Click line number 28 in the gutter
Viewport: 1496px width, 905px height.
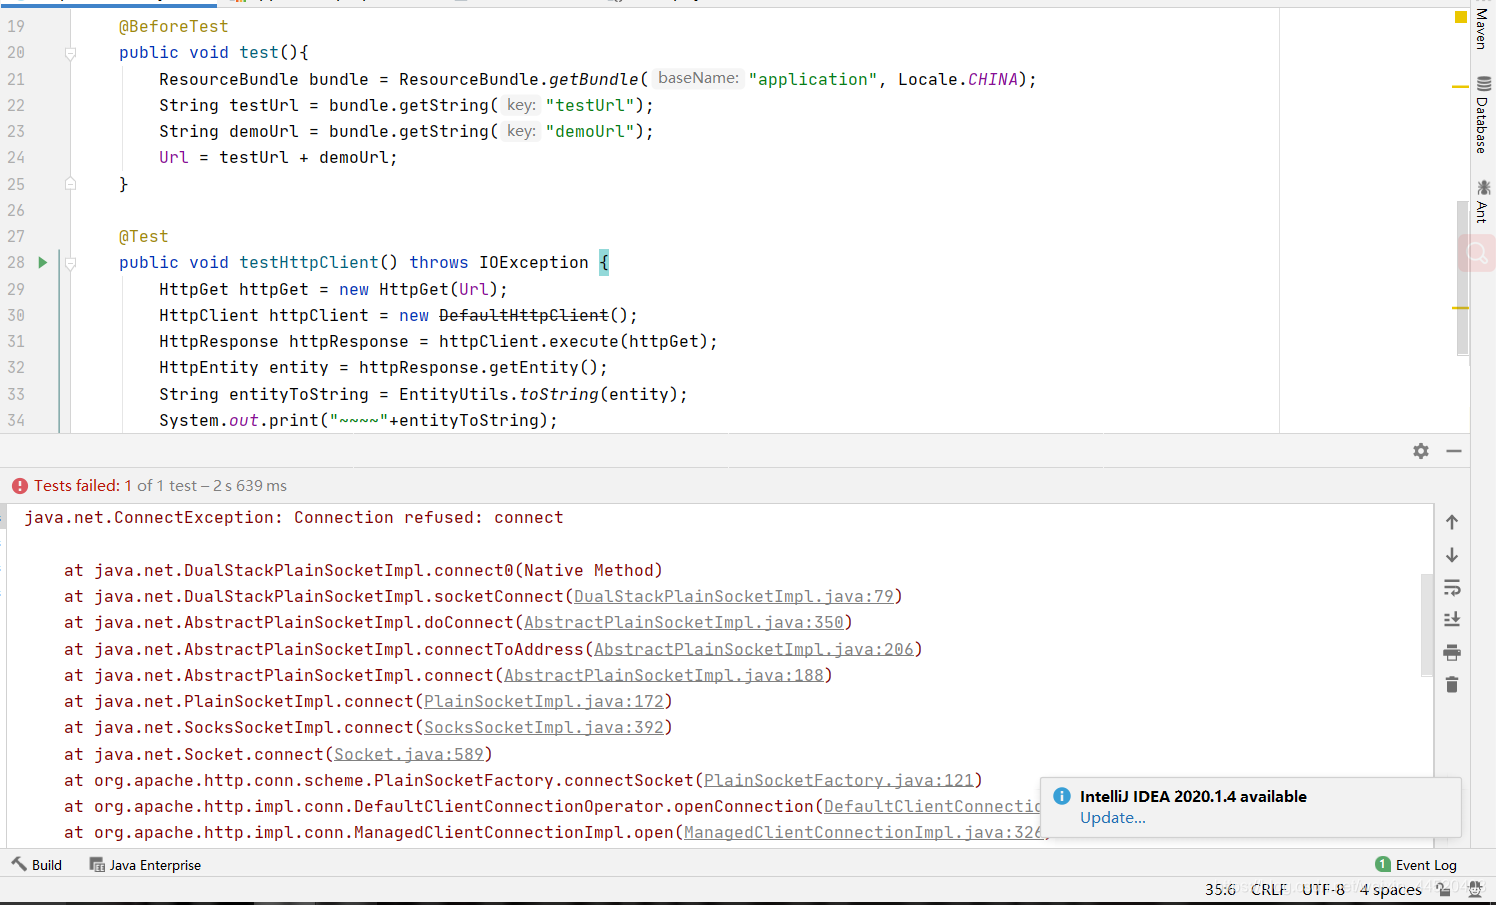pos(16,263)
